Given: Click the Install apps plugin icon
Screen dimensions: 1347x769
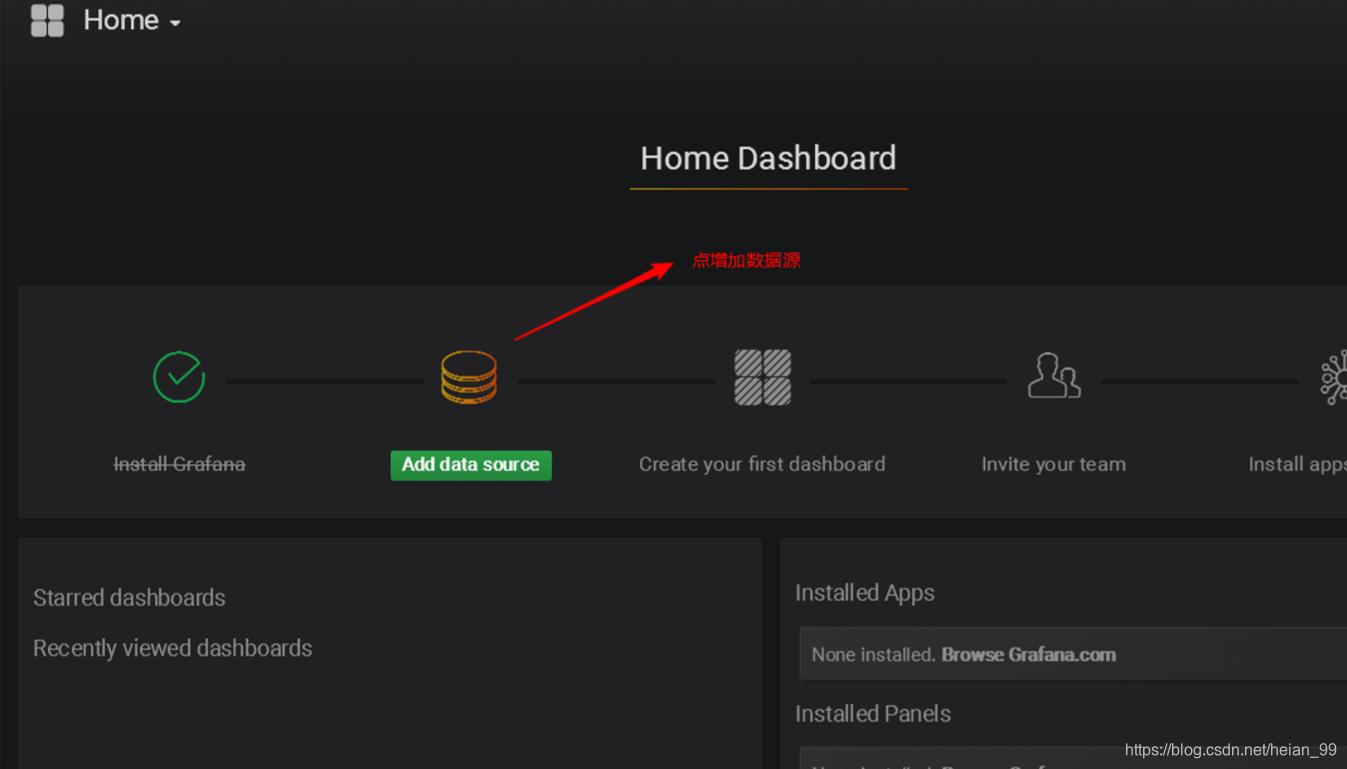Looking at the screenshot, I should [1334, 377].
